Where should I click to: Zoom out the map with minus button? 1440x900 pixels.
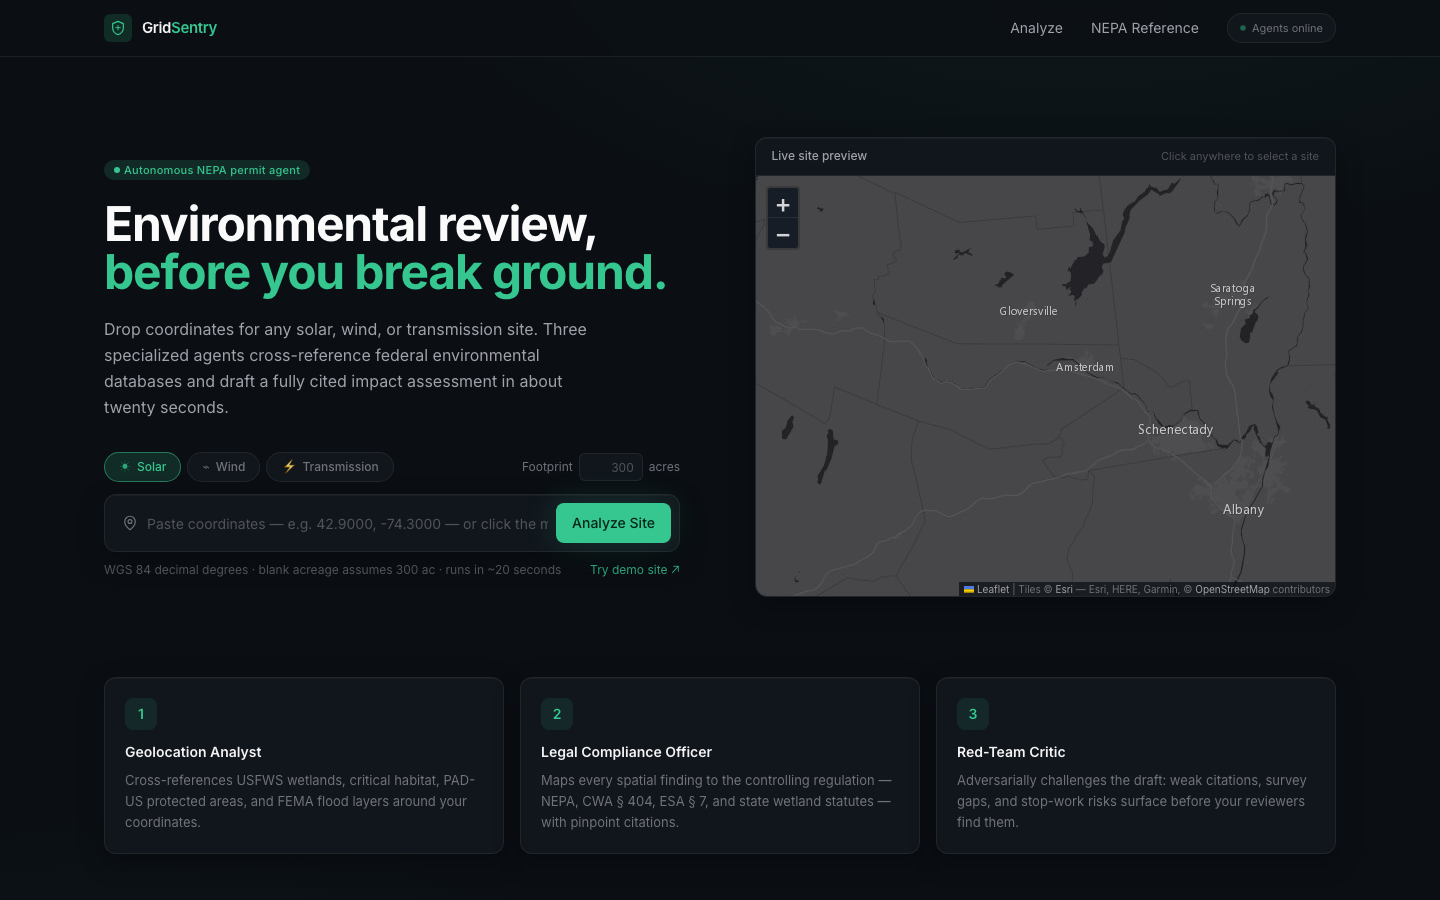[783, 235]
